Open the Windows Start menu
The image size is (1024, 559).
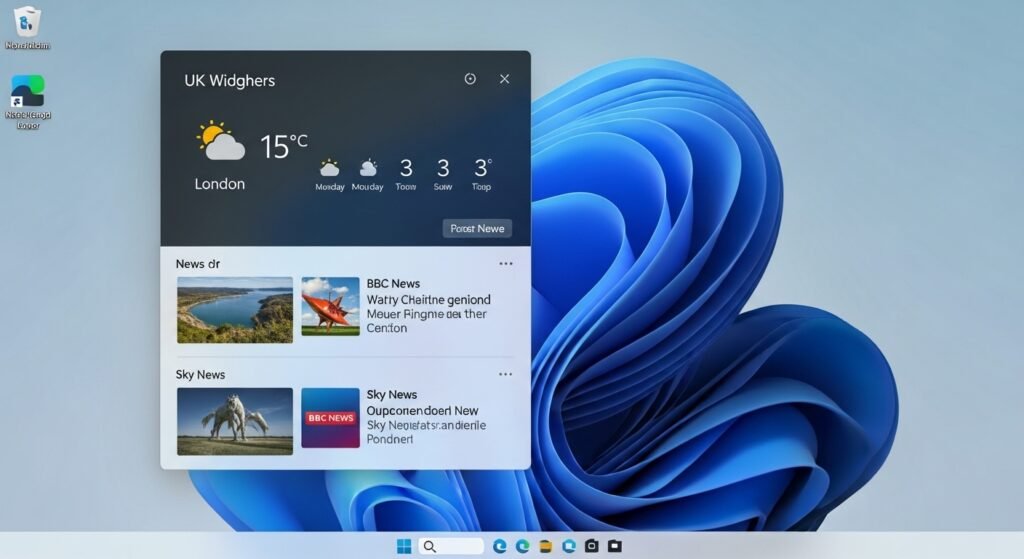(x=404, y=546)
